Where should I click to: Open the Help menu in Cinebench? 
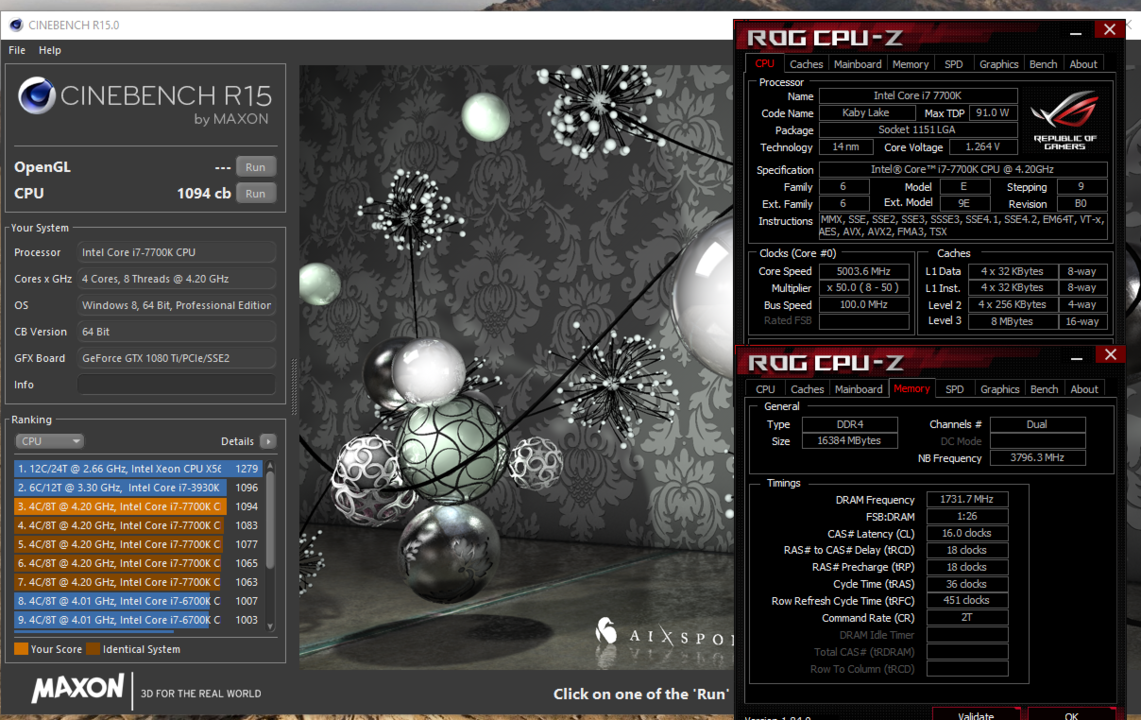tap(49, 50)
